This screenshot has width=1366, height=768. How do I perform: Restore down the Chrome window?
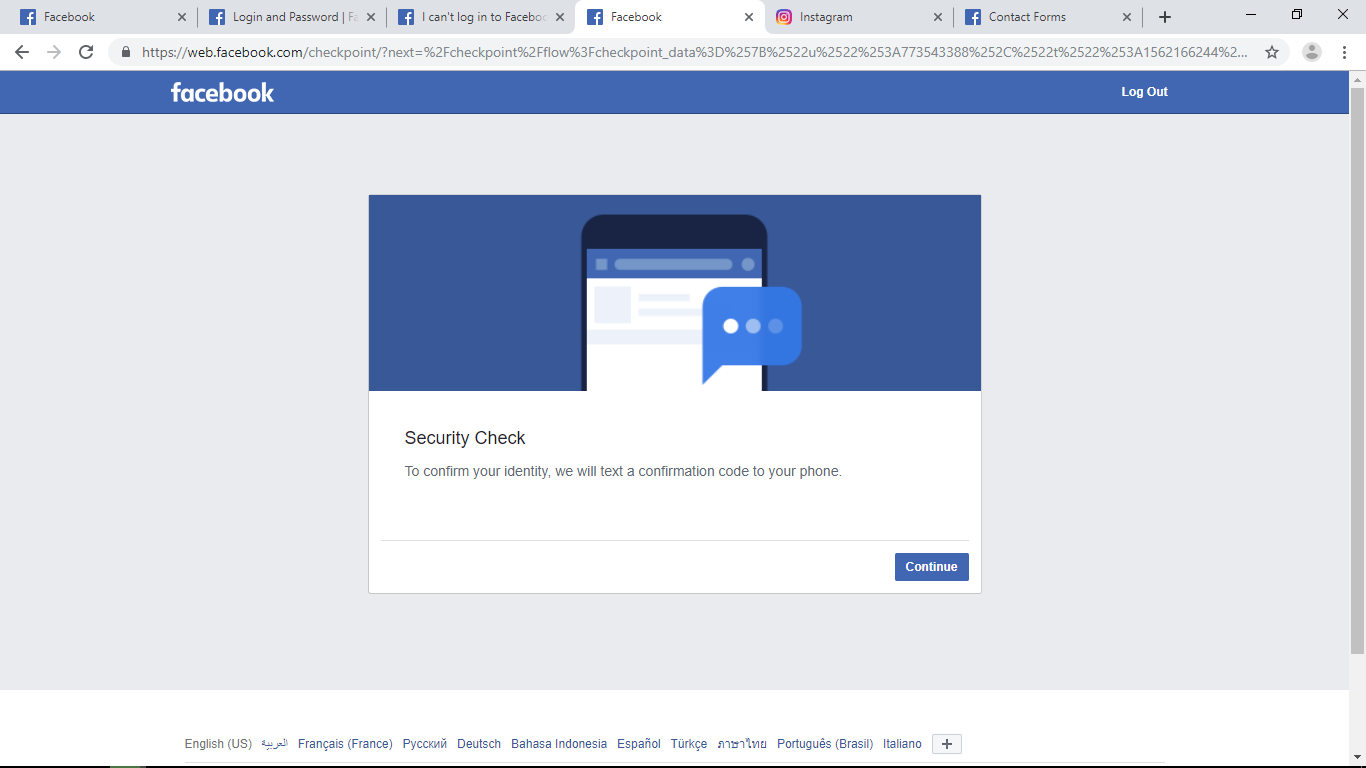click(x=1297, y=15)
